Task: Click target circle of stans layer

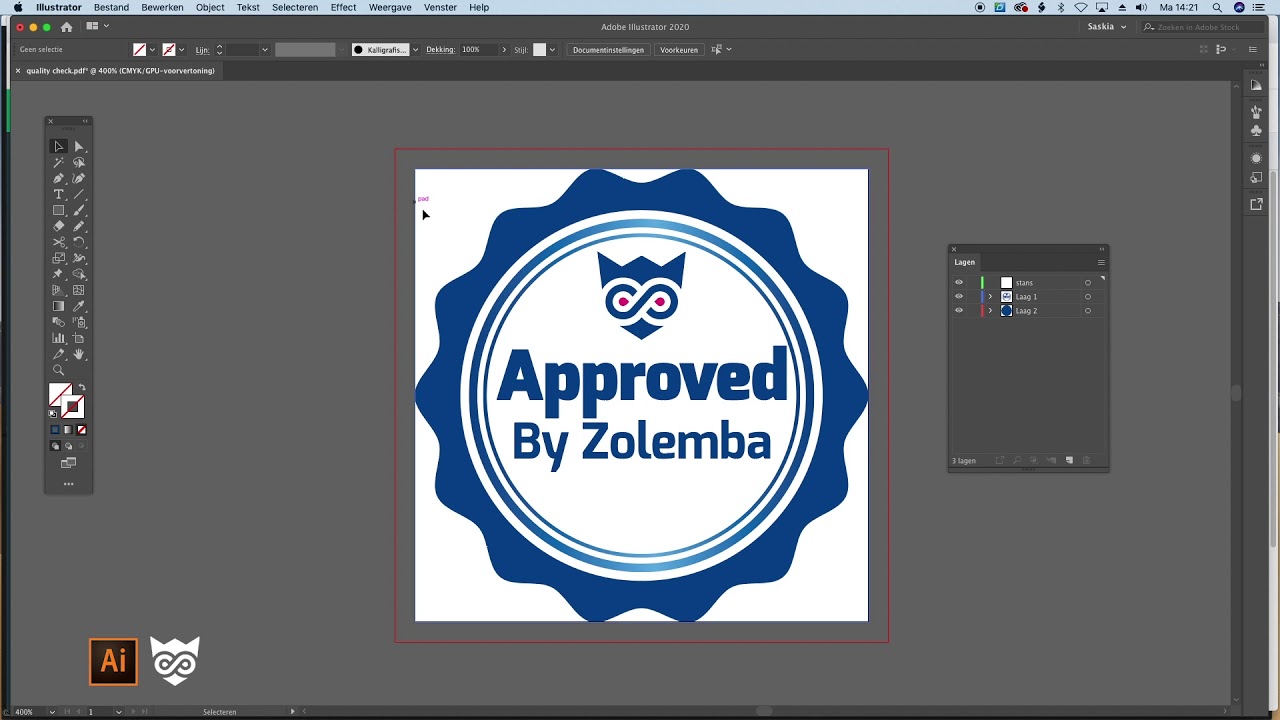Action: point(1088,283)
